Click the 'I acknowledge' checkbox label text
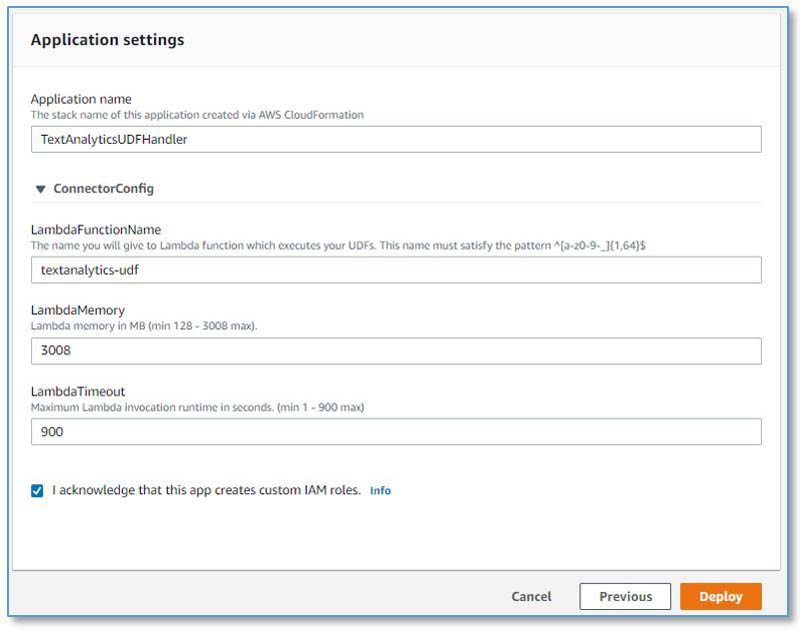 click(x=206, y=490)
